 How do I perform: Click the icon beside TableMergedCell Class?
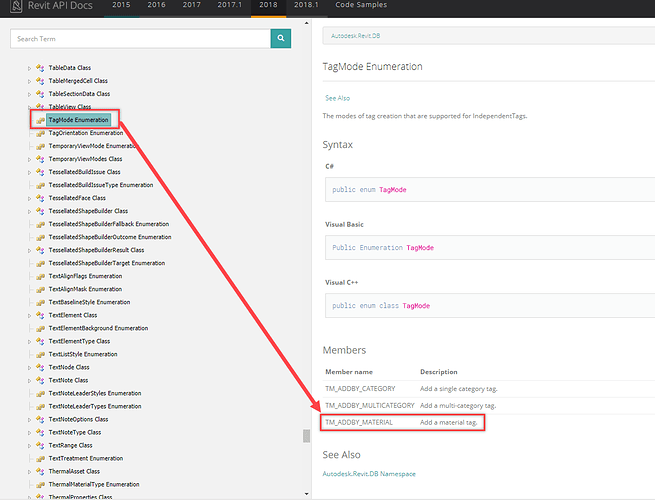pos(40,81)
